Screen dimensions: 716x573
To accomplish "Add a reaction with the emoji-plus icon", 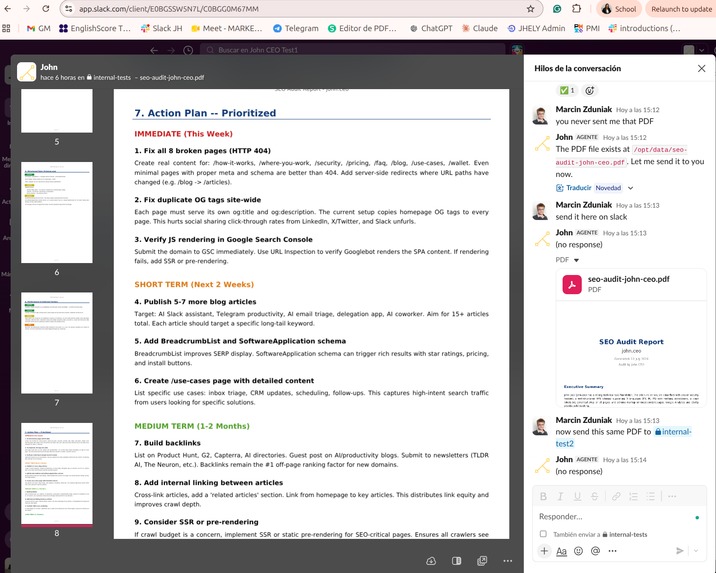I will tap(590, 90).
